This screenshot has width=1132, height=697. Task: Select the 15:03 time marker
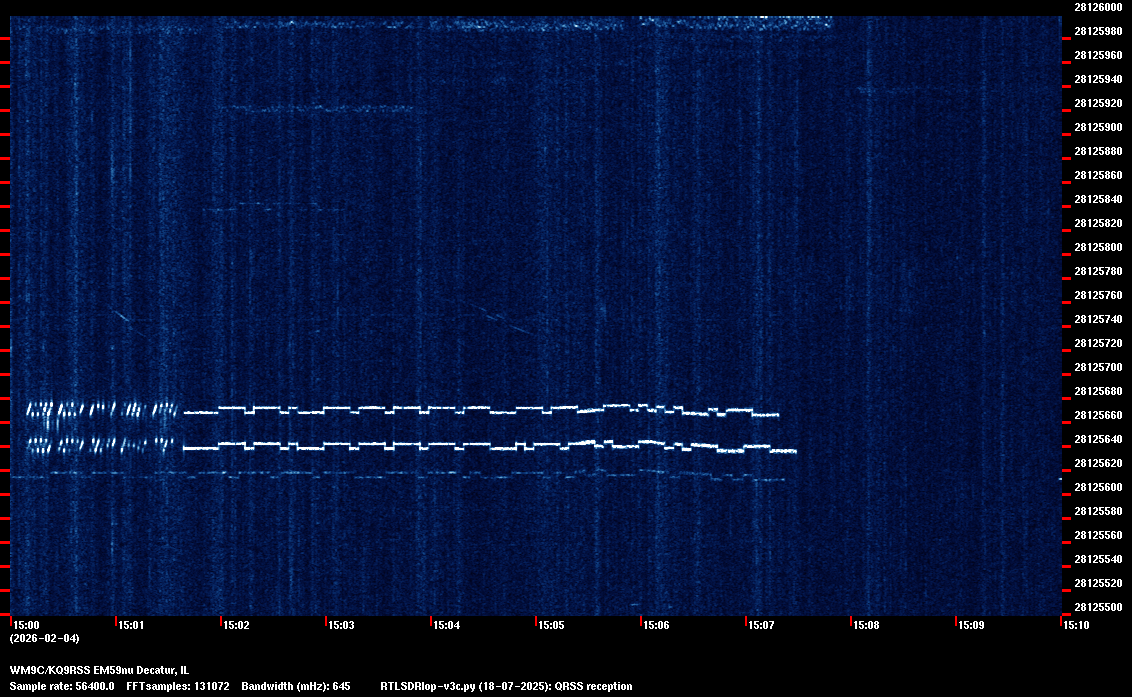pos(343,626)
